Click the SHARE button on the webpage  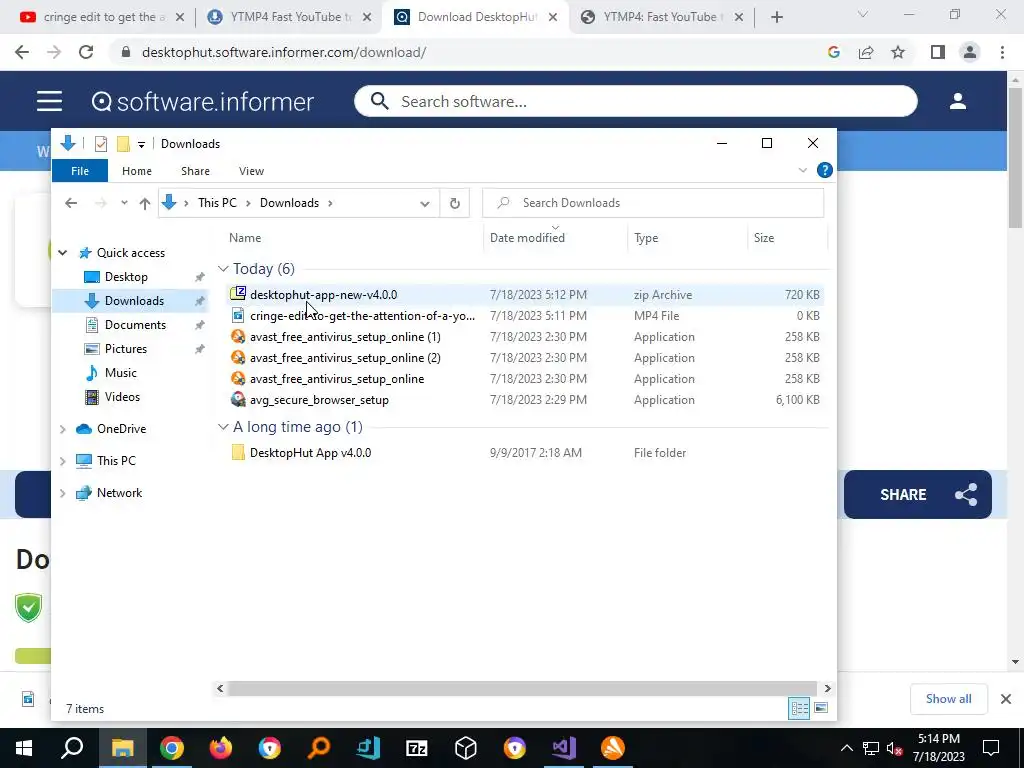(918, 494)
